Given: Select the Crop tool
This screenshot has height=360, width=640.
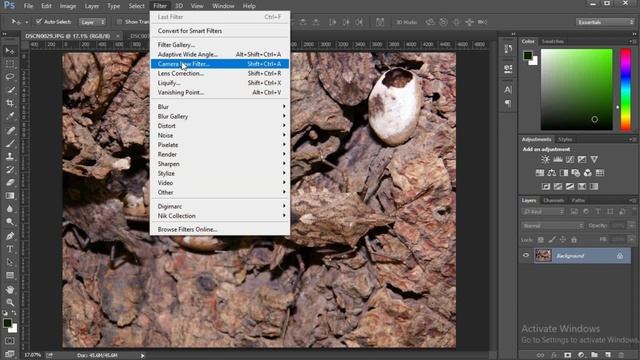Looking at the screenshot, I should click(x=10, y=103).
